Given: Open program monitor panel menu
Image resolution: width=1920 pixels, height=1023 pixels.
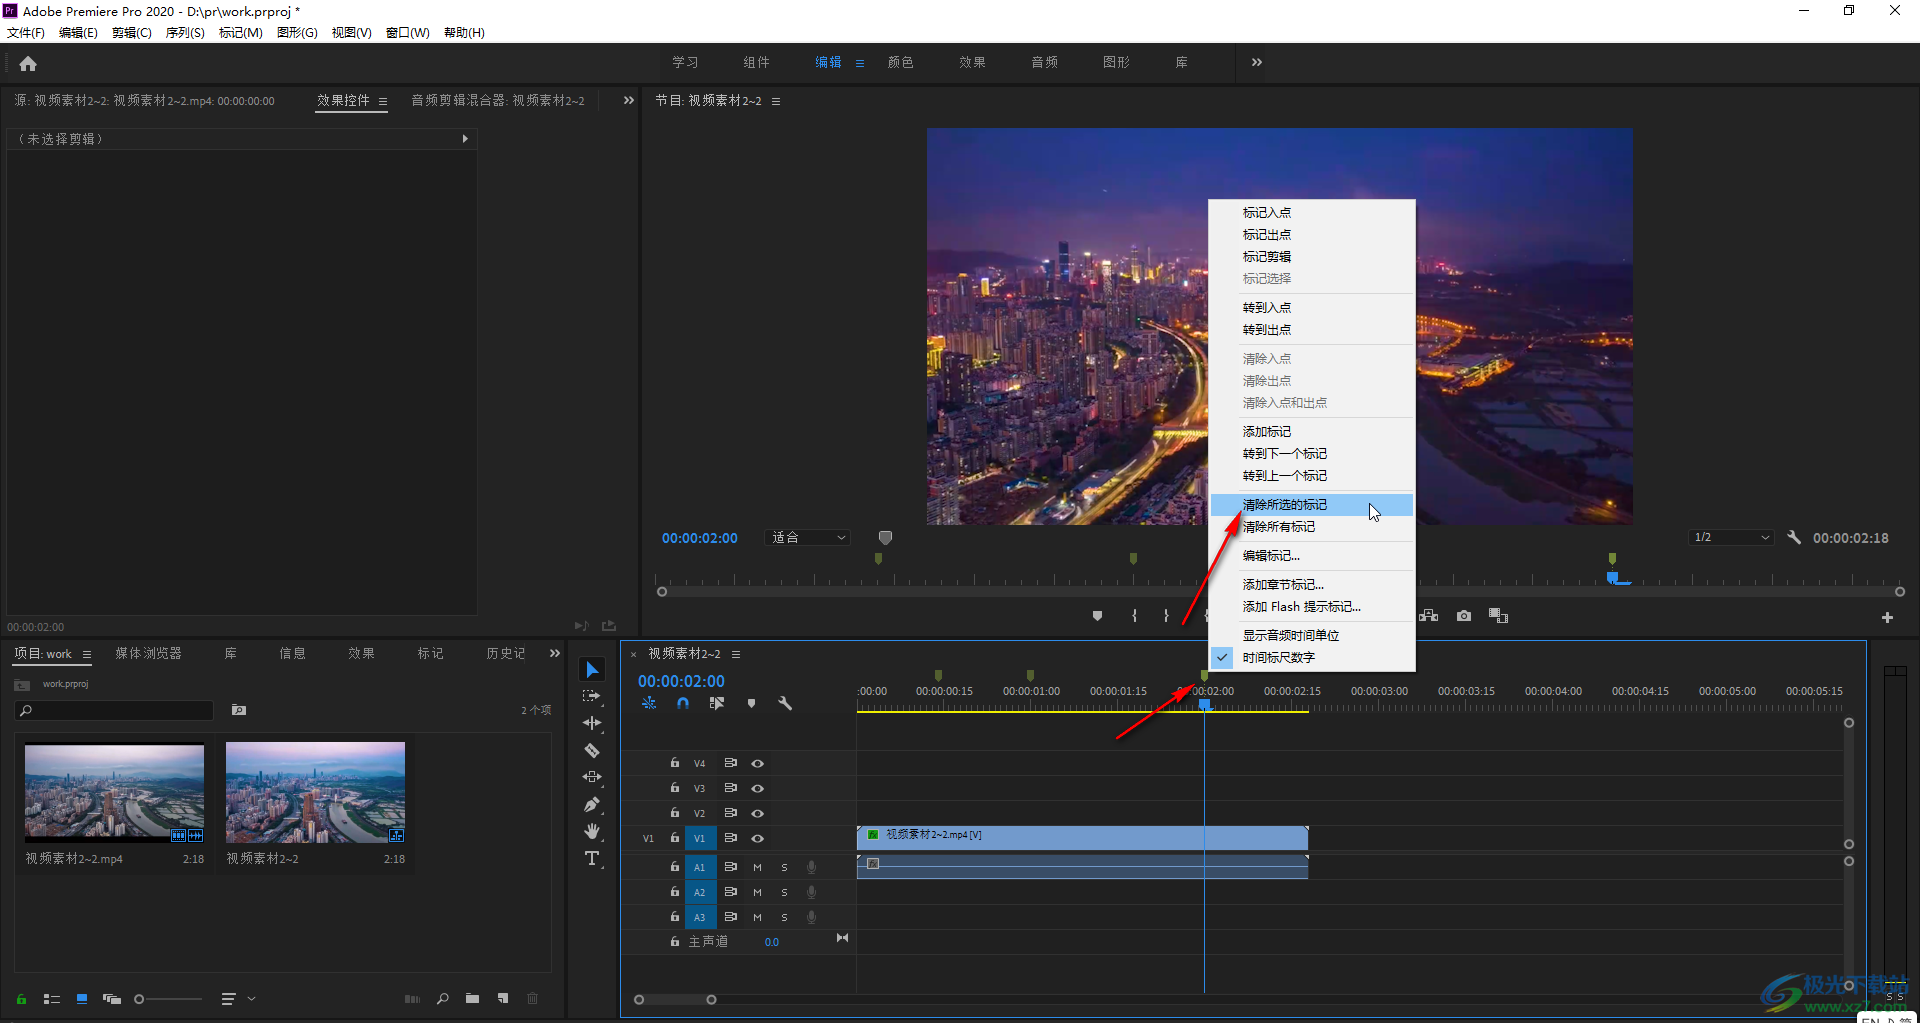Looking at the screenshot, I should click(x=776, y=101).
